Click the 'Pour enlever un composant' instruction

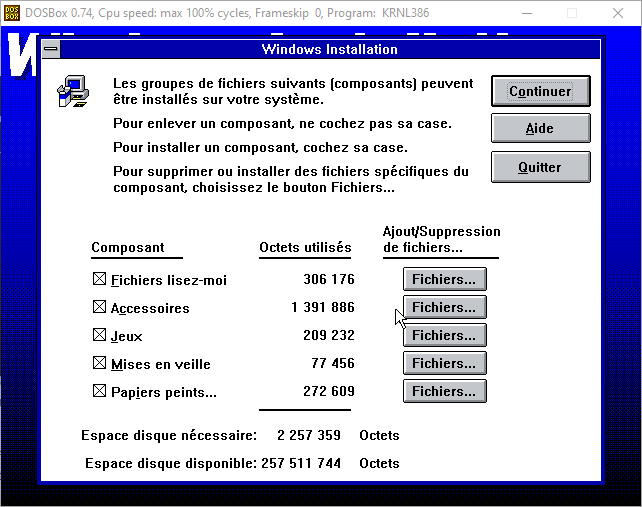tap(282, 124)
